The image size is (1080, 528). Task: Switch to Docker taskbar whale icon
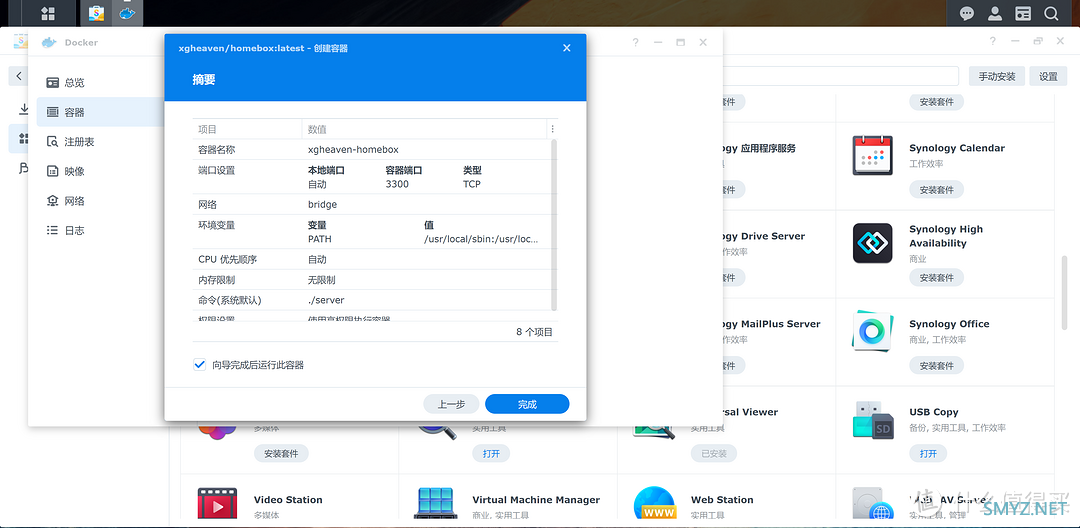[127, 13]
